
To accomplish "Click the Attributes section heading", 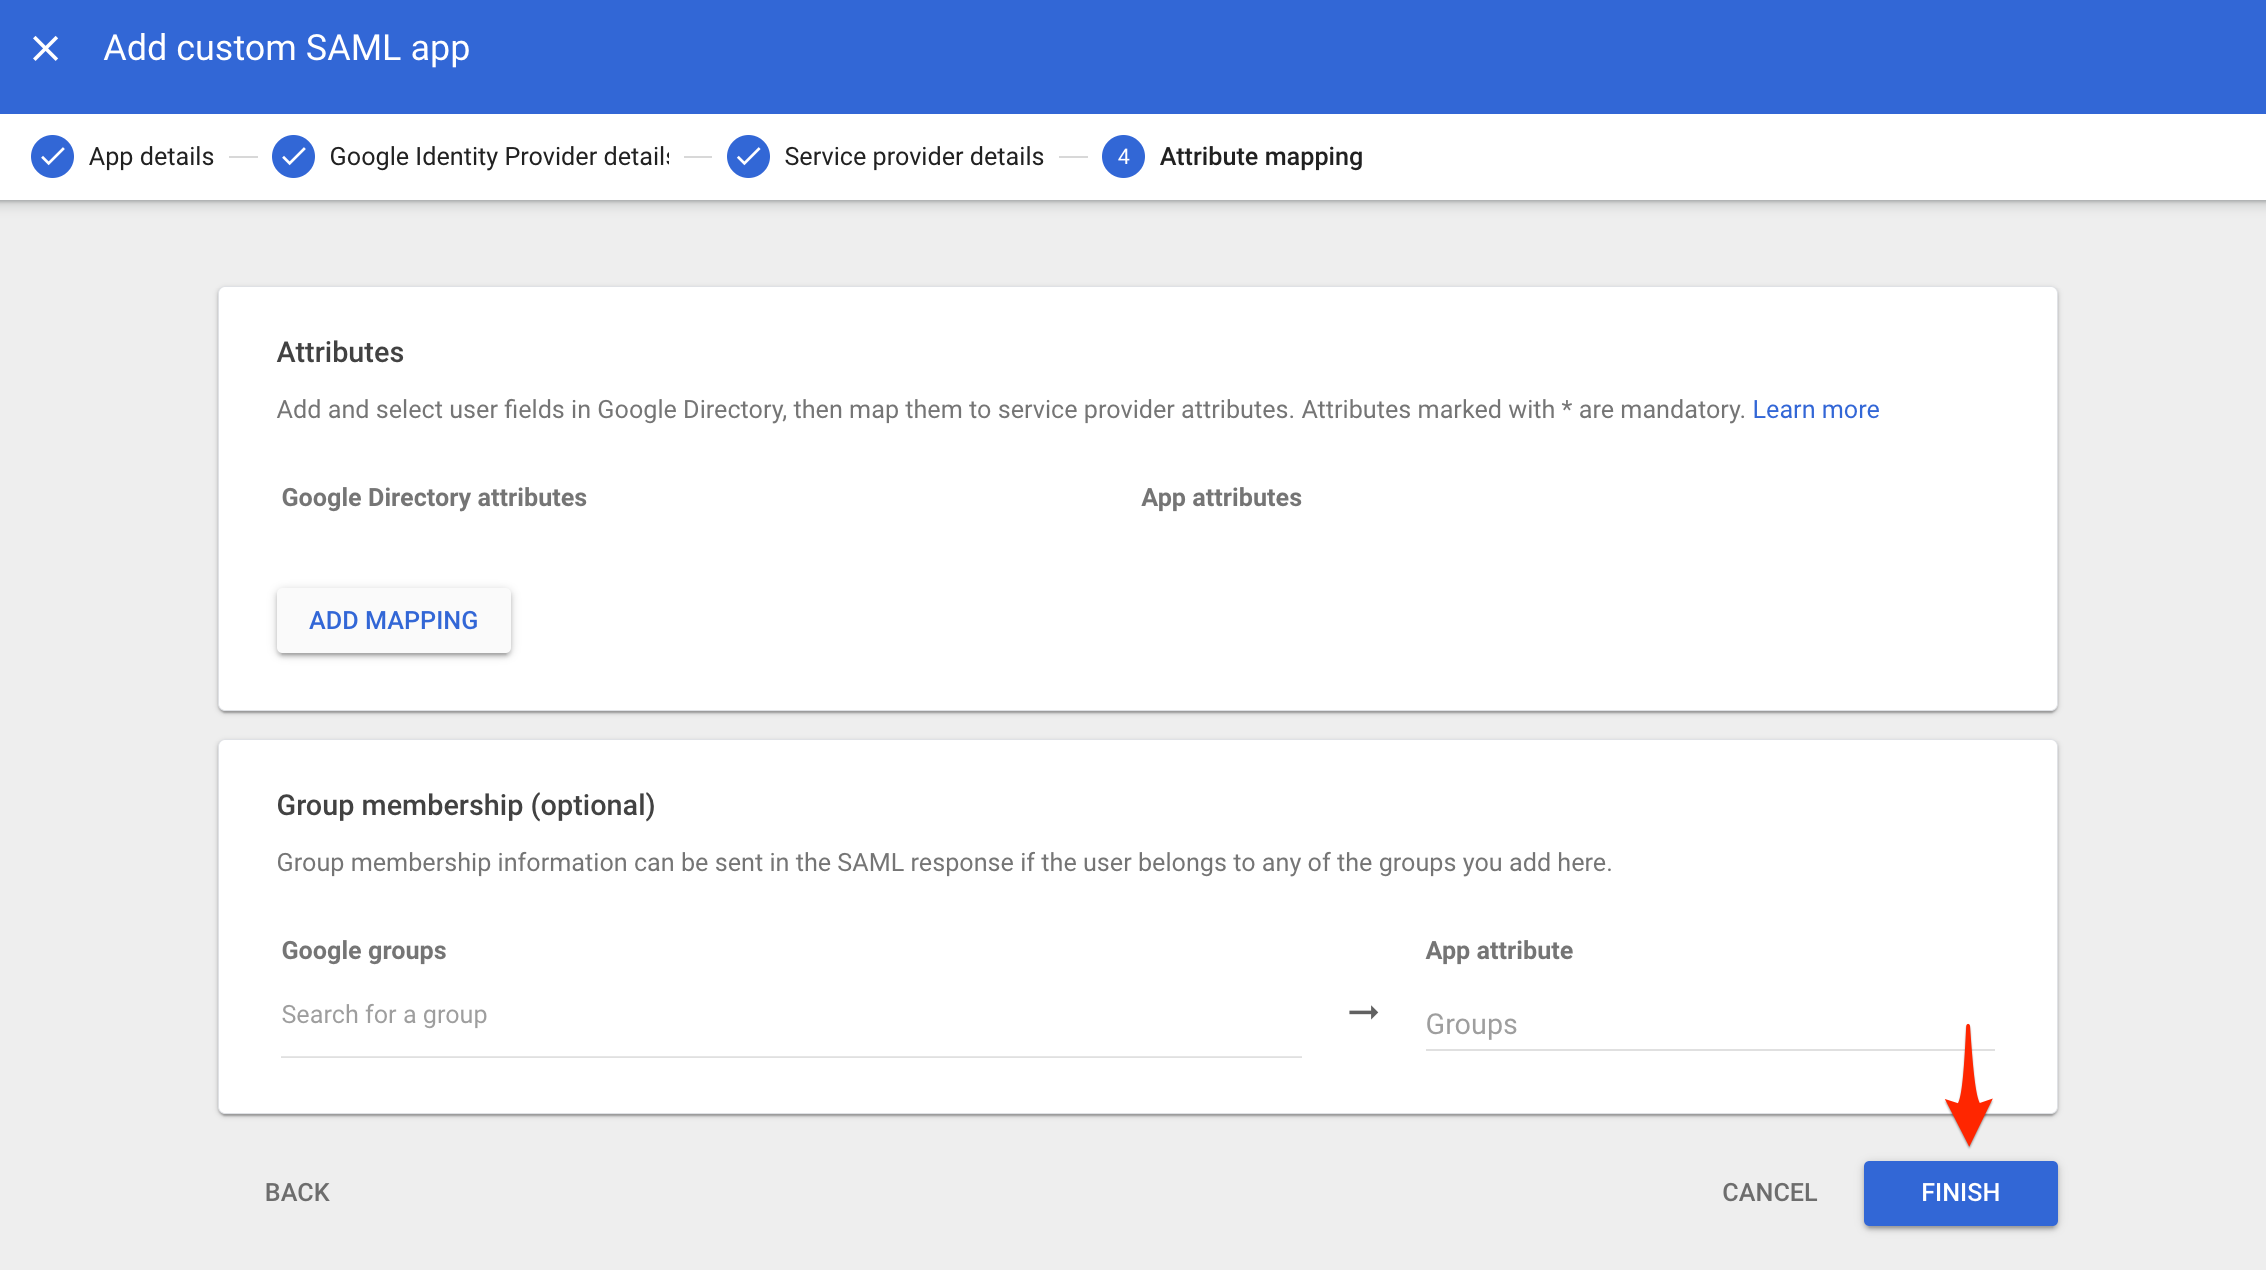I will (340, 352).
